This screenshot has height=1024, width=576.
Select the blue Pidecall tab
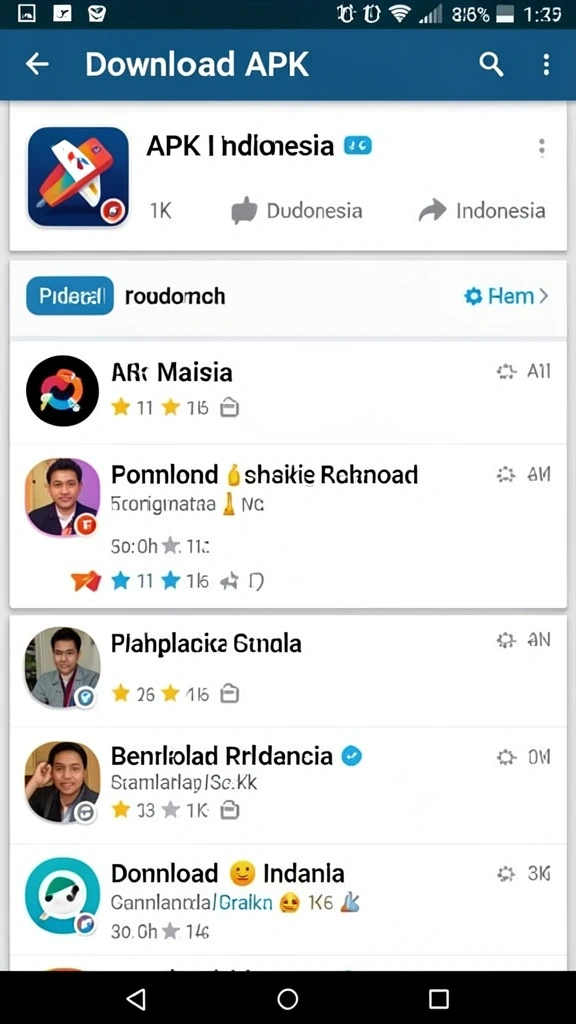point(70,296)
